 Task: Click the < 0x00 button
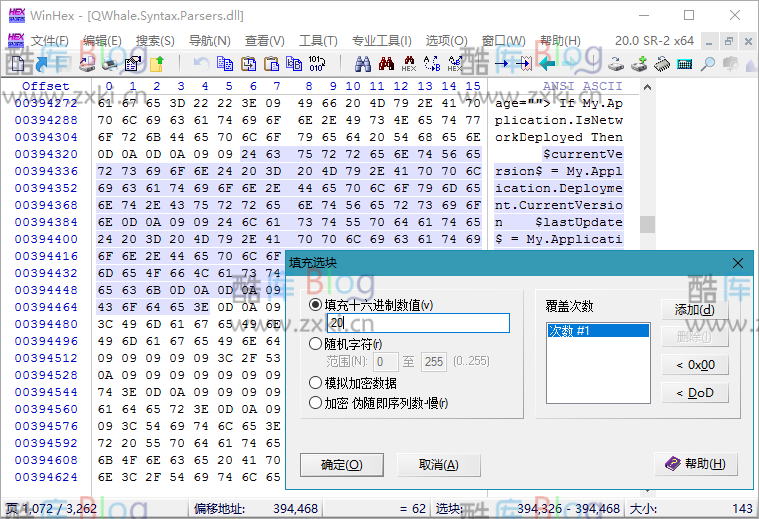click(x=695, y=365)
